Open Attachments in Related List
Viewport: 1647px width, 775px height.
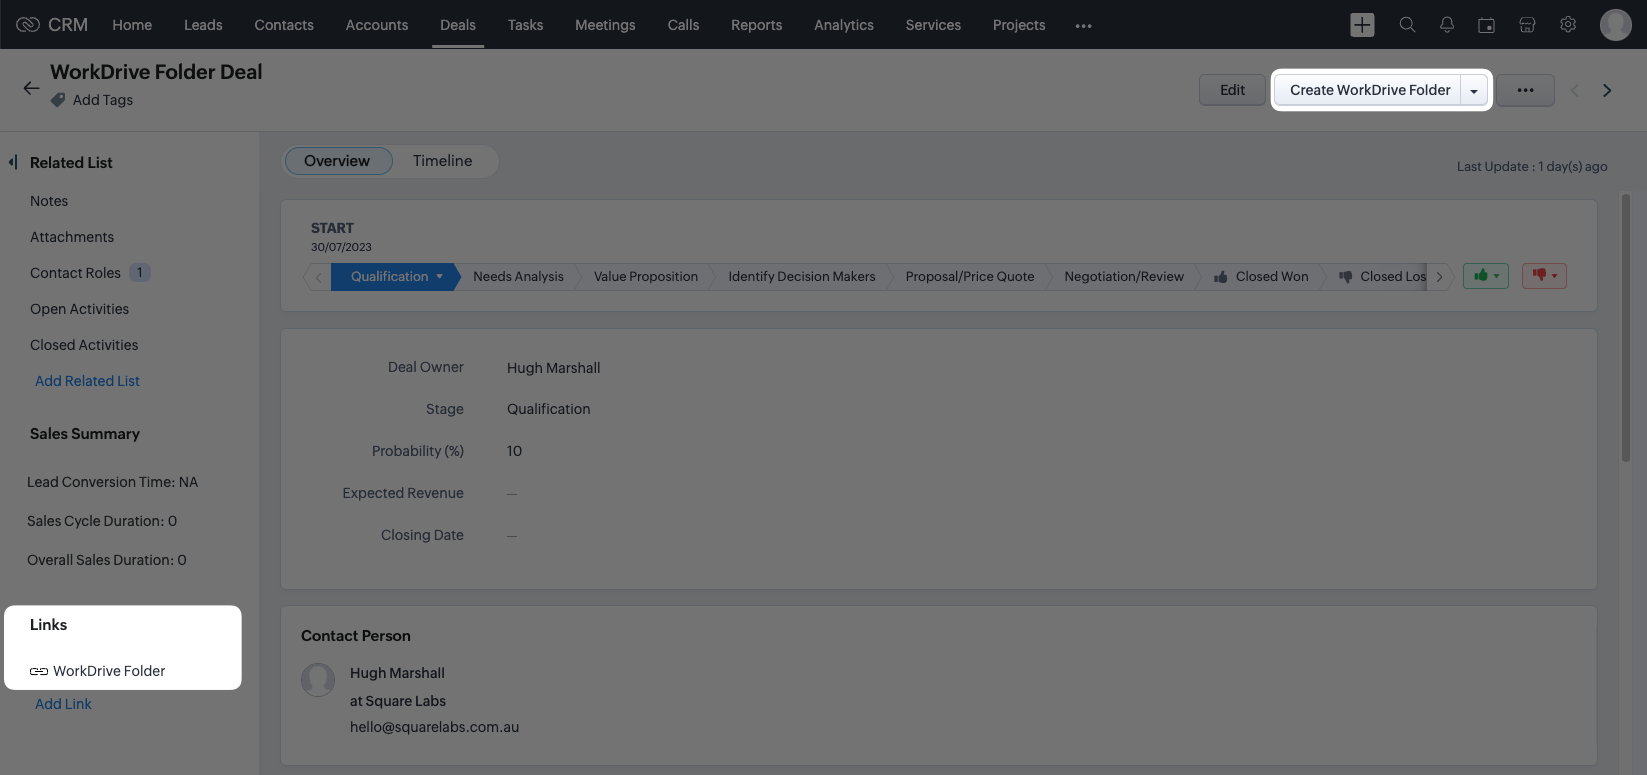pos(72,237)
